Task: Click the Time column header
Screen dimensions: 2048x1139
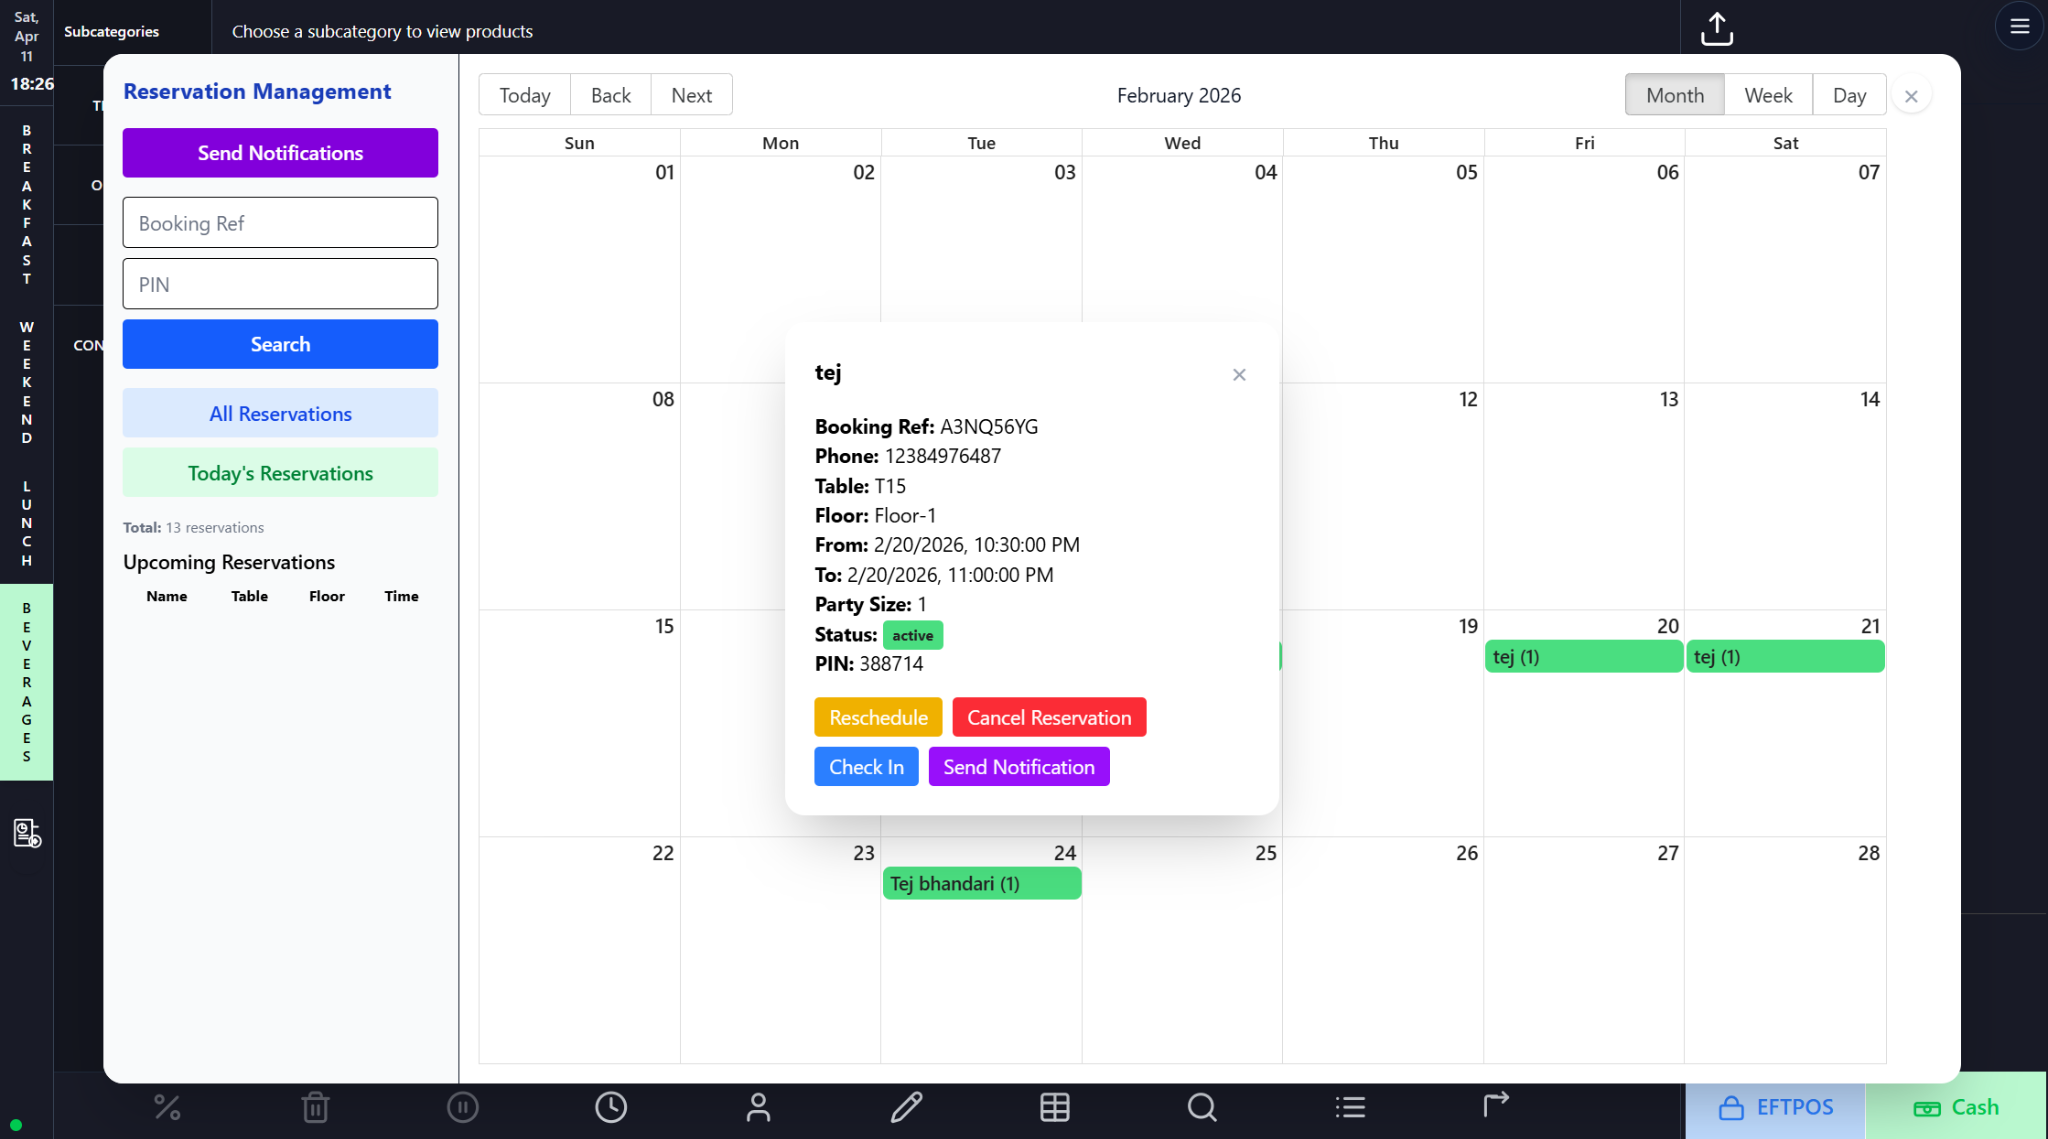Action: coord(401,596)
